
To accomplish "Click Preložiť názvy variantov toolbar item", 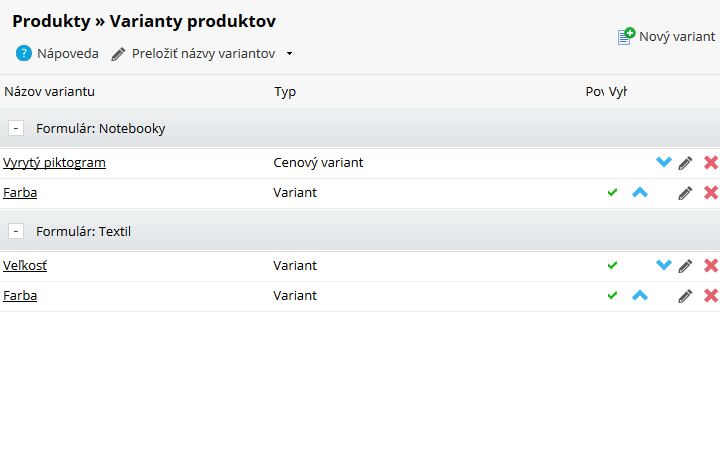I will pyautogui.click(x=202, y=54).
